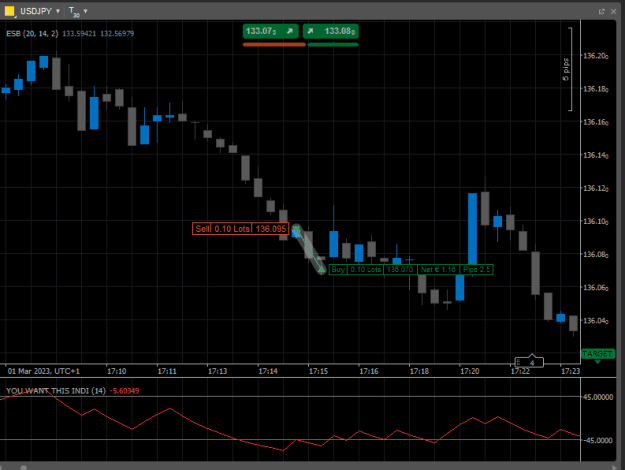Click the -45.0000 indicator level label
Screen dimensions: 625x470
598,441
